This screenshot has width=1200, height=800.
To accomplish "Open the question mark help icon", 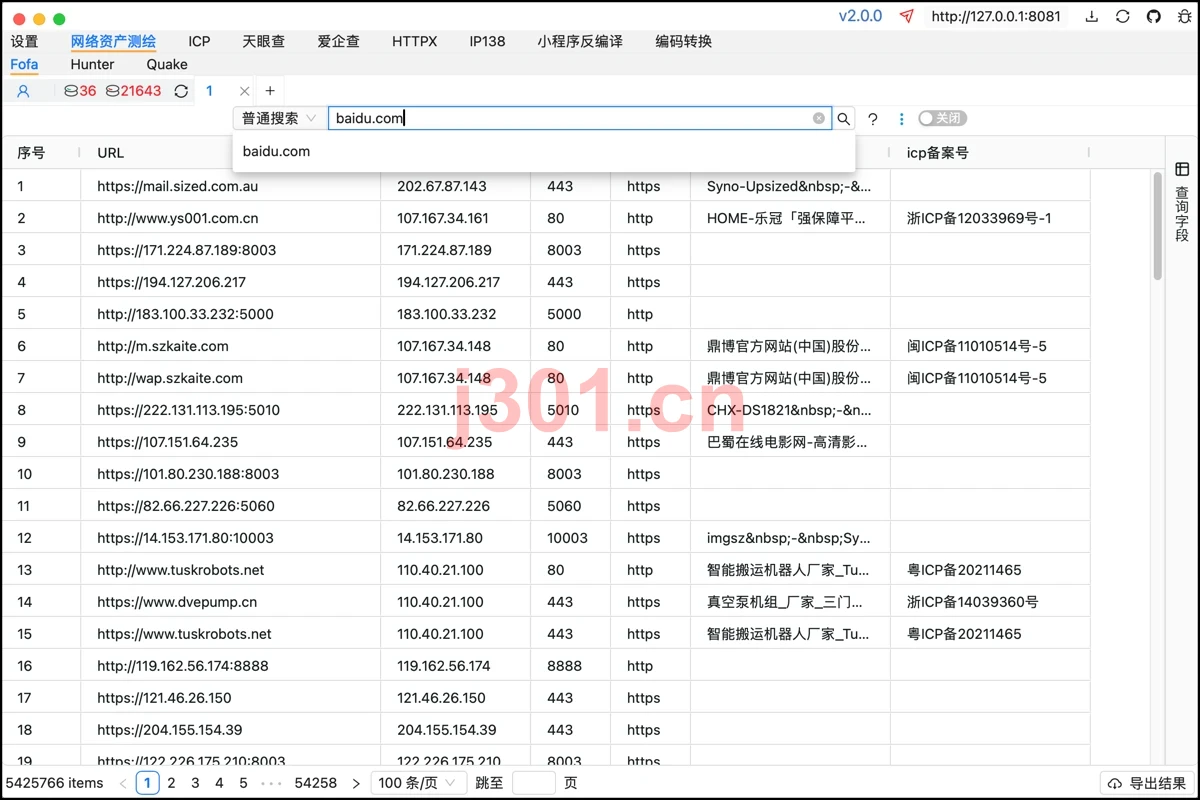I will [873, 119].
